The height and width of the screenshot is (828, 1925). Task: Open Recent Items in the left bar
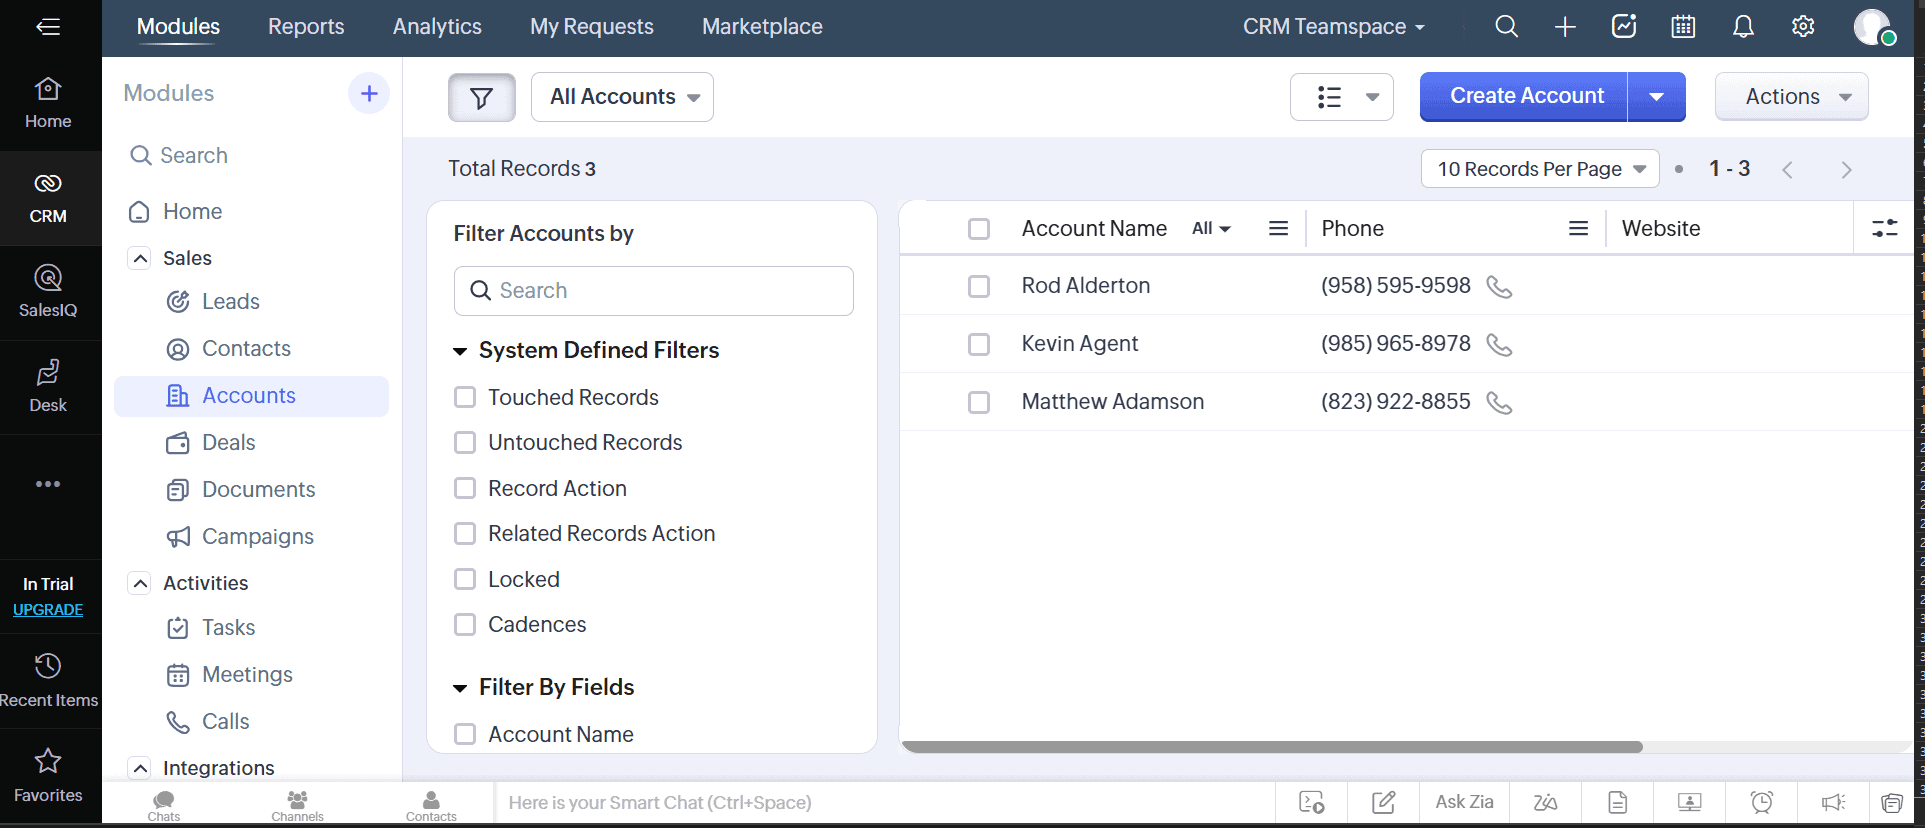48,679
